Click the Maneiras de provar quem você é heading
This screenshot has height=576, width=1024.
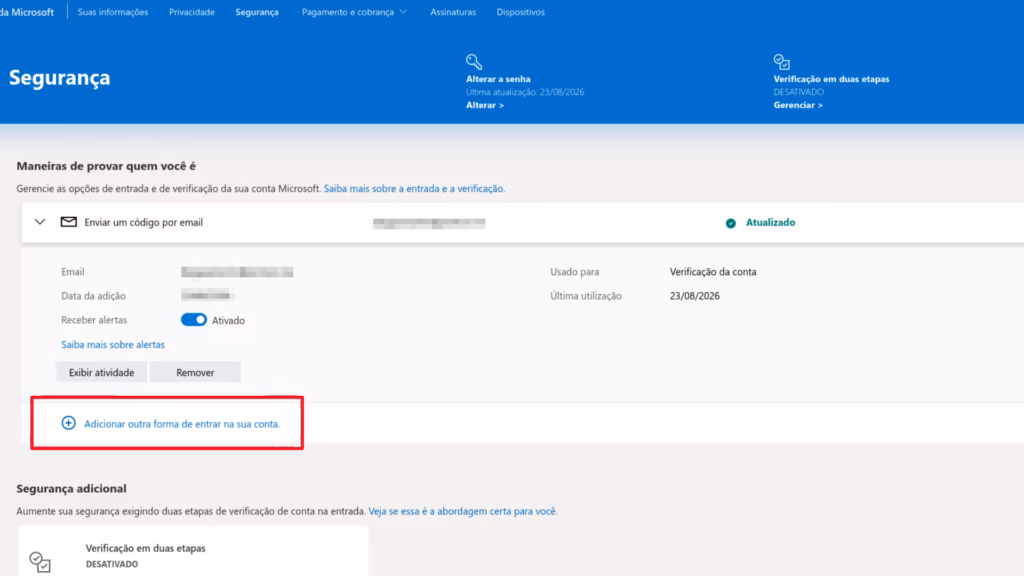point(106,166)
